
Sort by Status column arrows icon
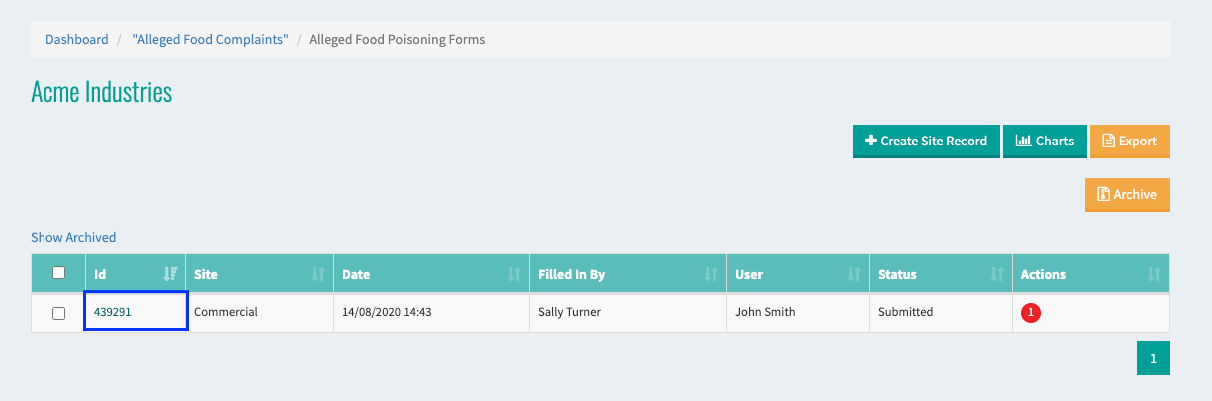997,274
